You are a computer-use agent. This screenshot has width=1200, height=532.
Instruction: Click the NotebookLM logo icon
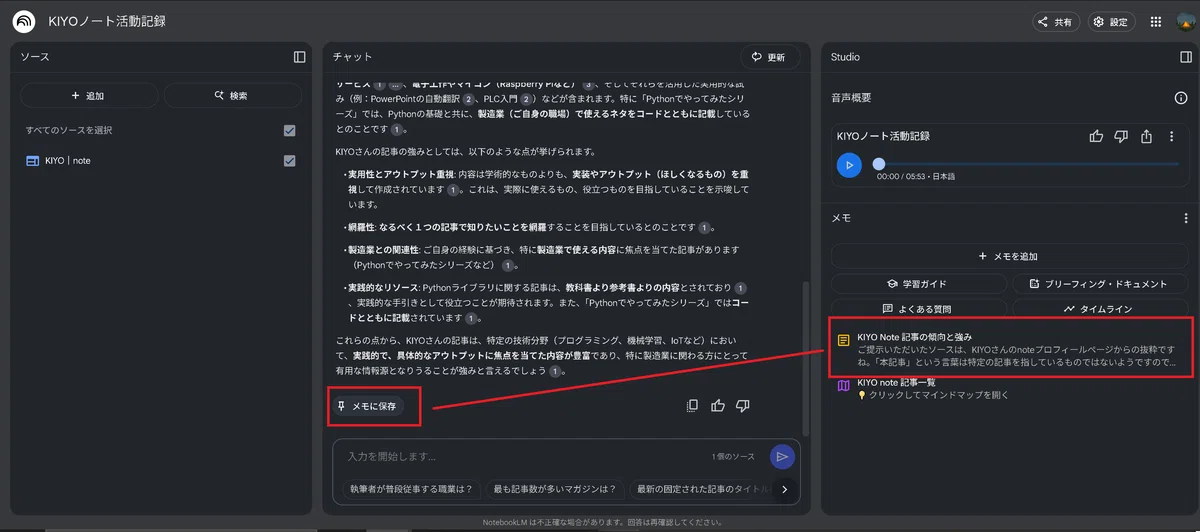(x=24, y=21)
